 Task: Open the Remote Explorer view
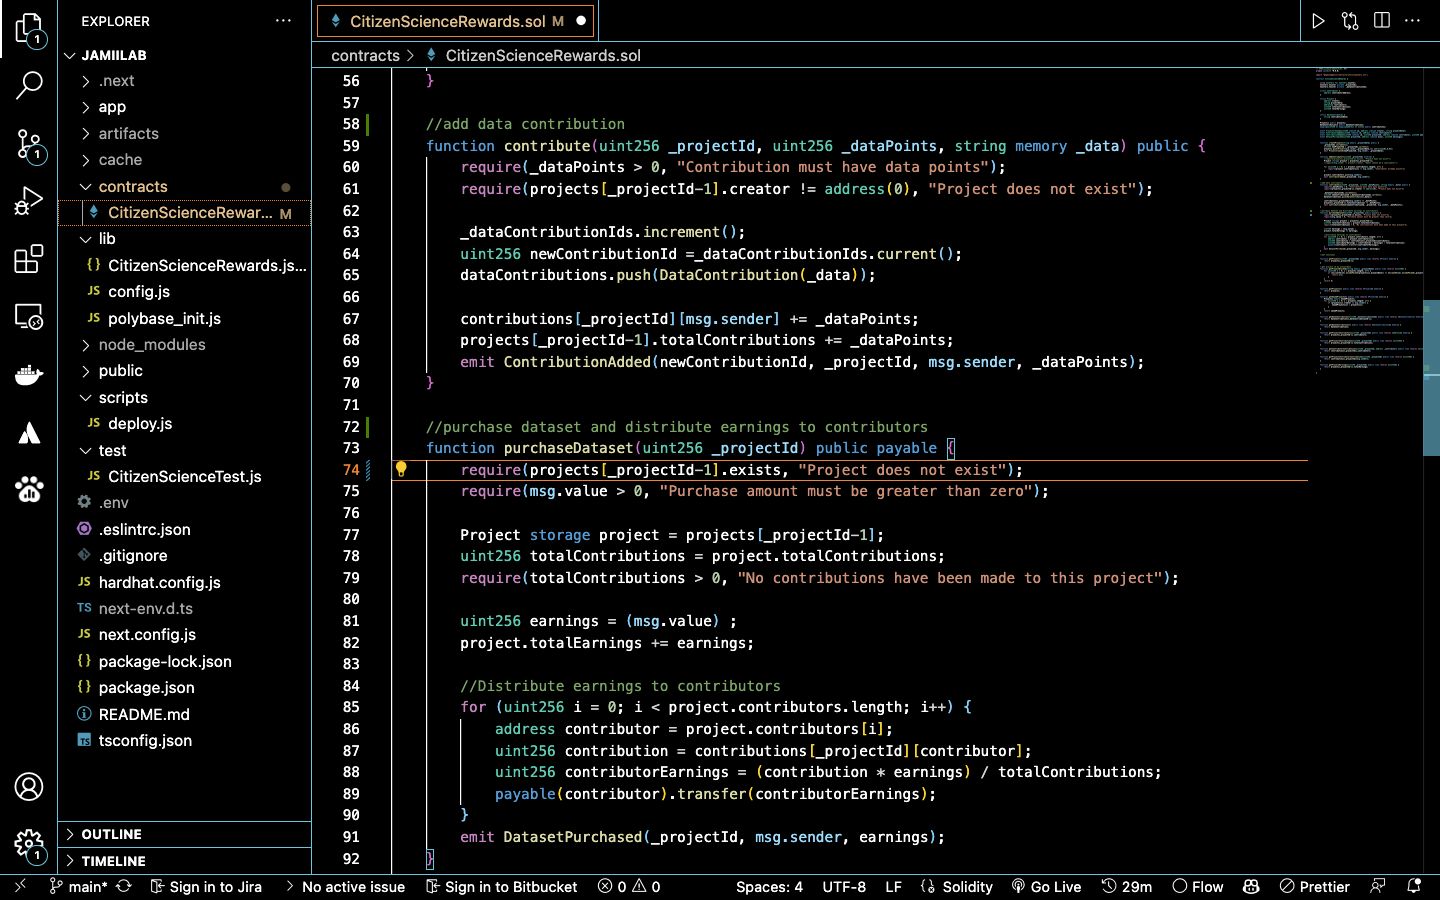[29, 317]
